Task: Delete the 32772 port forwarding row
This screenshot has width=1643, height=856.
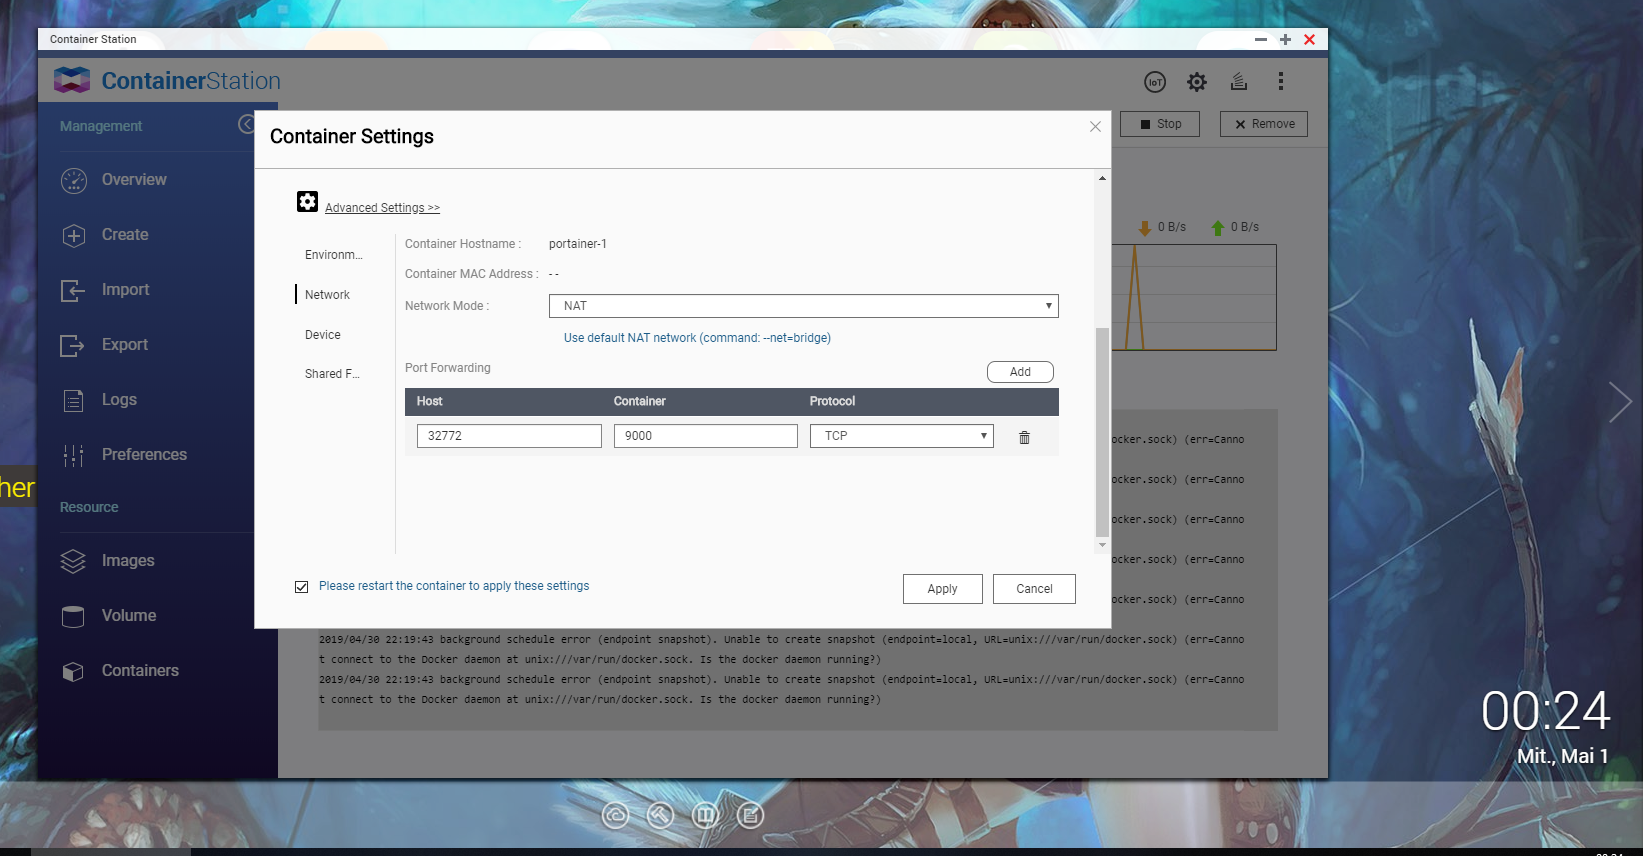Action: click(1024, 437)
